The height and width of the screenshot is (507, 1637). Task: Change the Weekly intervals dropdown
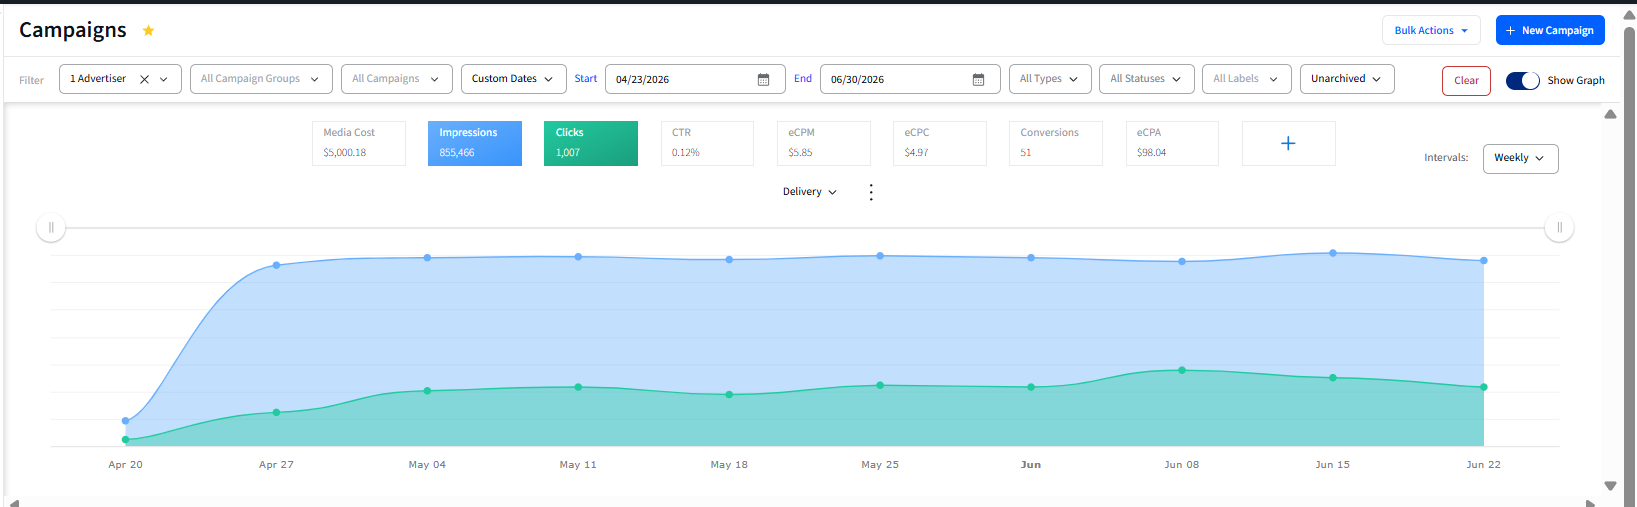click(x=1519, y=158)
